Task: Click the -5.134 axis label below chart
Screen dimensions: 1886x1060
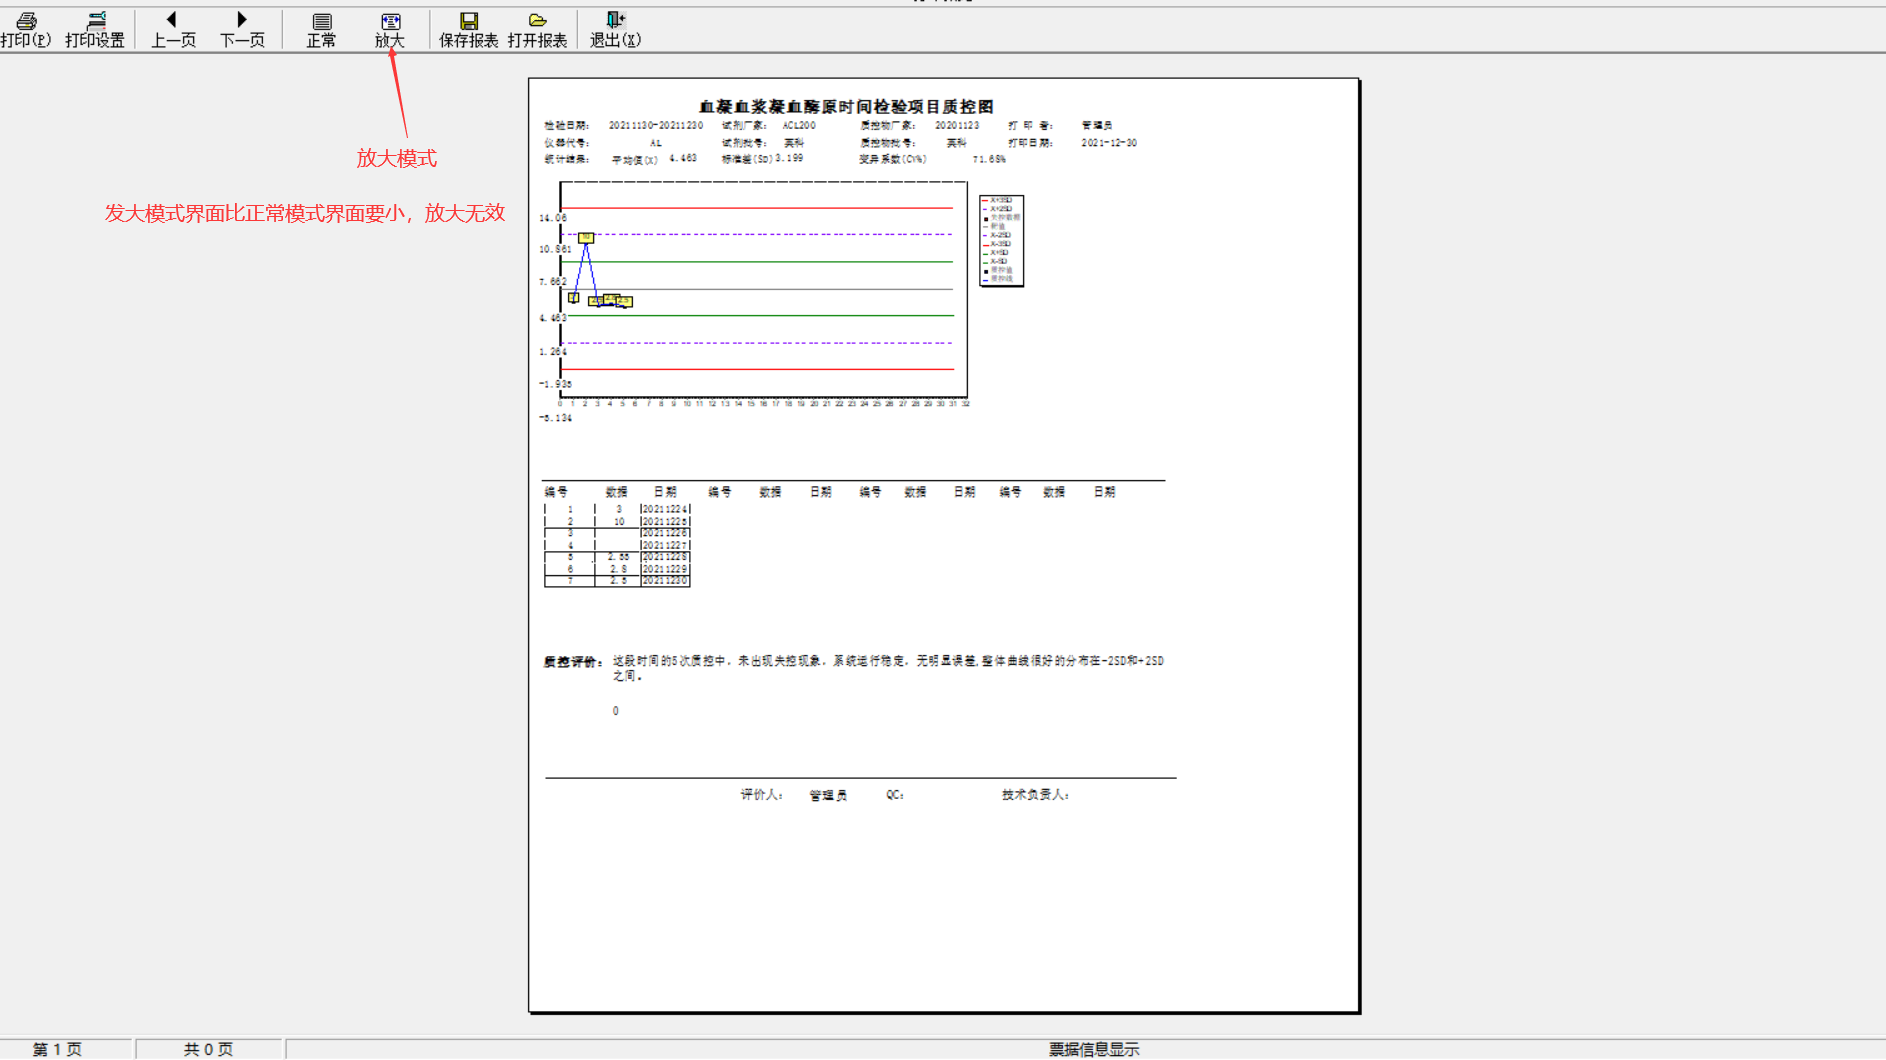Action: coord(555,418)
